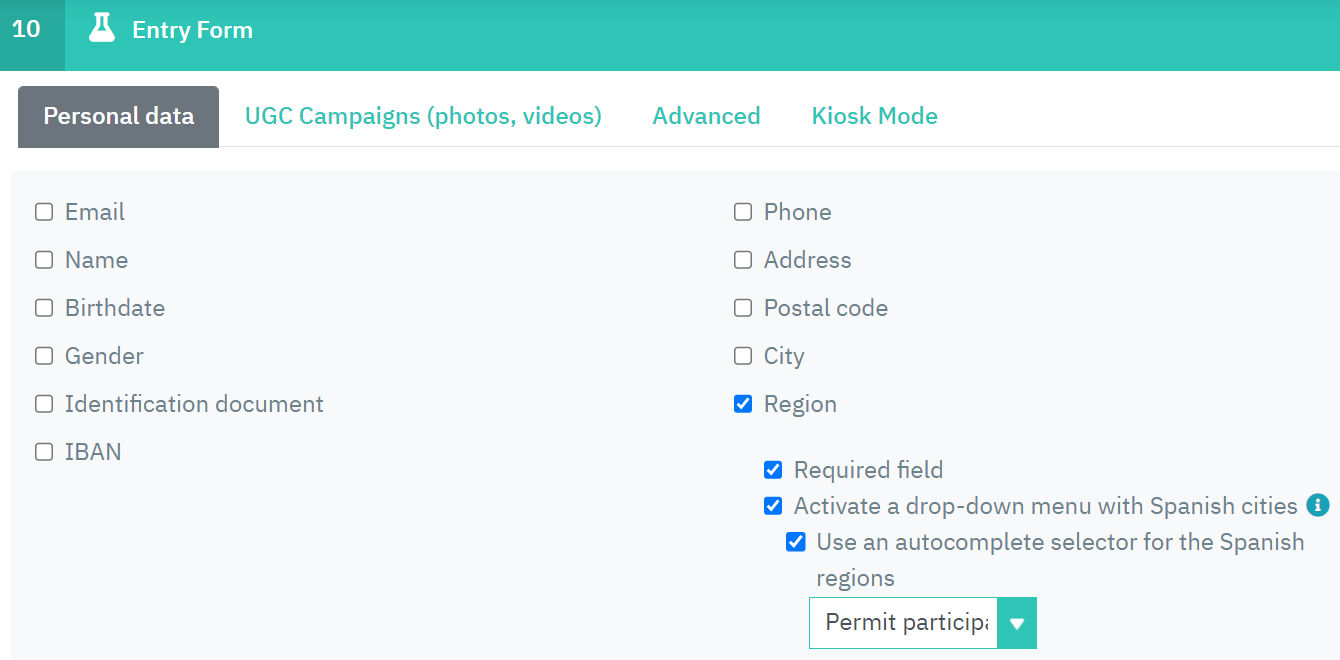Enable the IBAN checkbox
The image size is (1340, 660).
pos(44,452)
